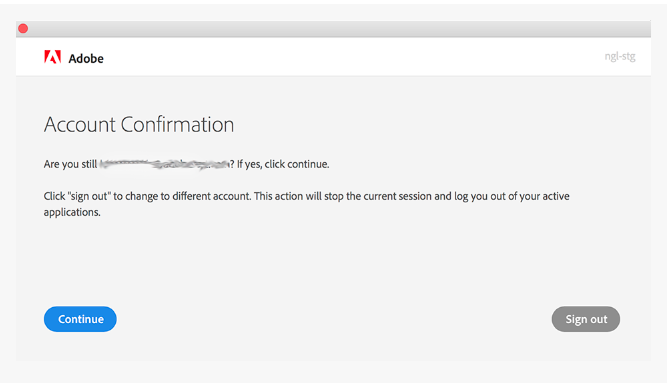669x383 pixels.
Task: Click the white header strip beside Adobe
Action: 354,57
